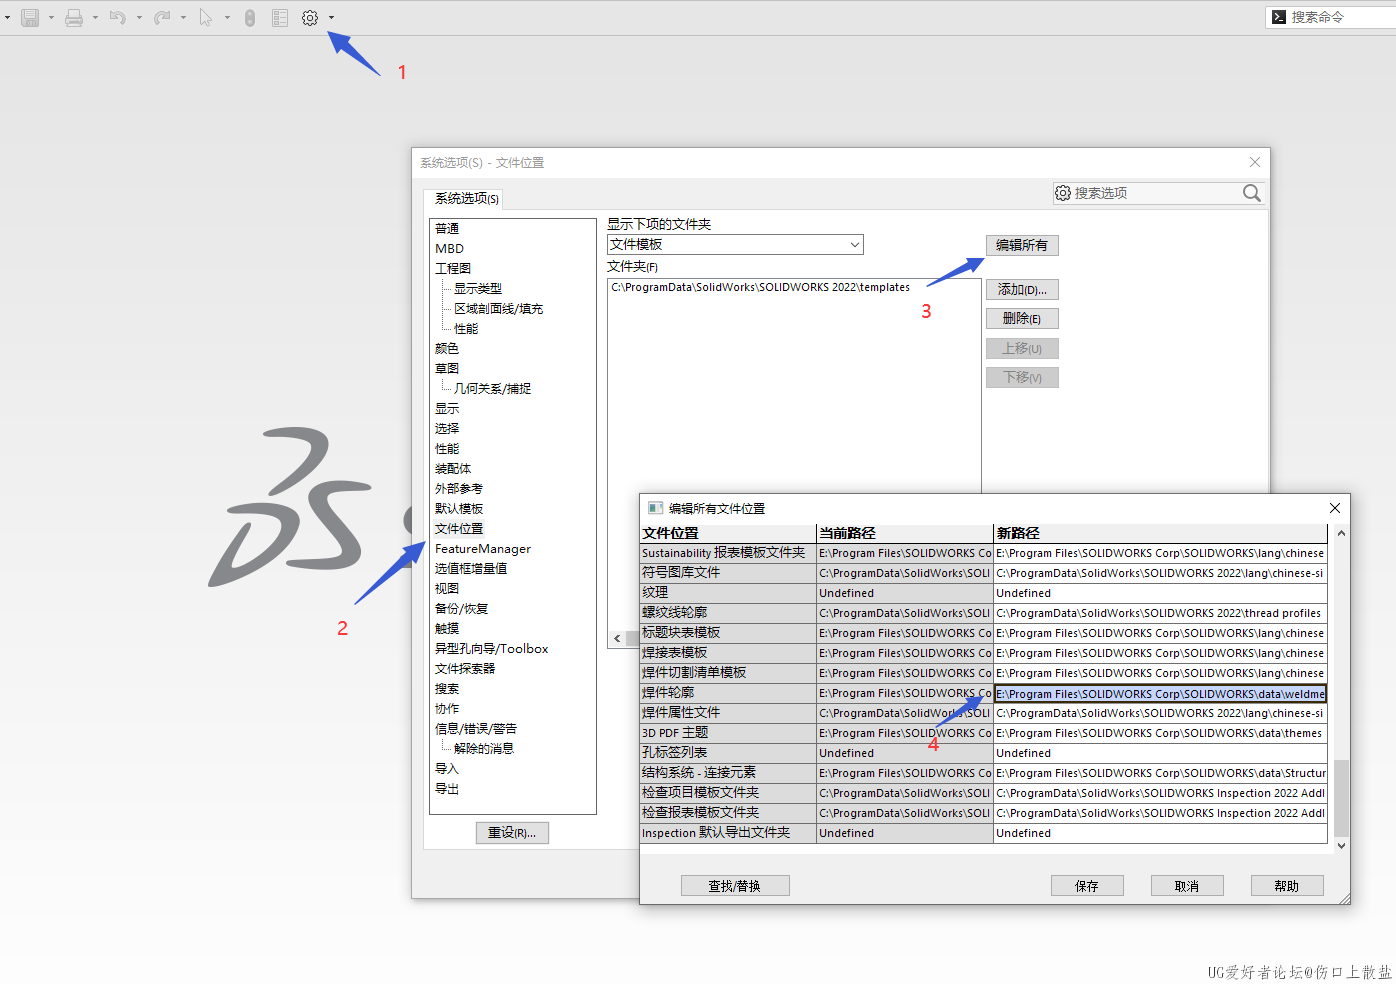This screenshot has width=1396, height=984.
Task: Expand the Save button dropdown arrow
Action: pos(51,18)
